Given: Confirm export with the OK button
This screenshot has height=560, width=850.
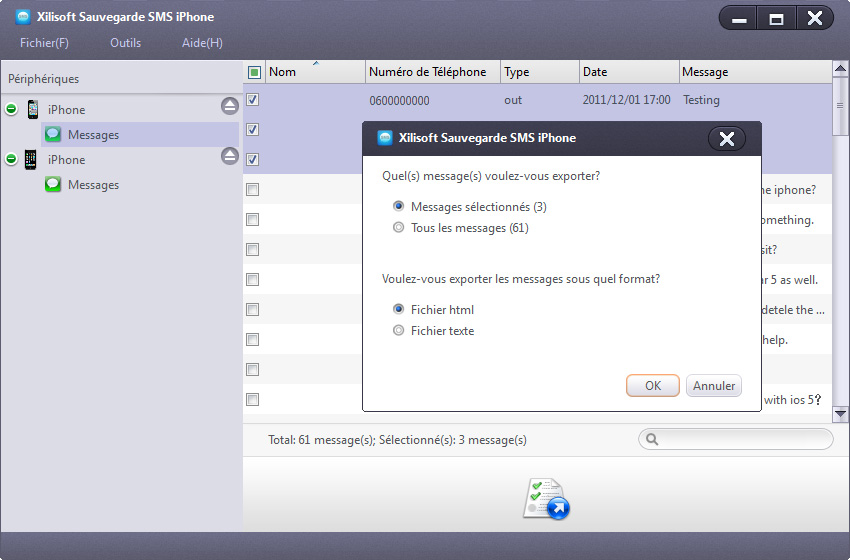Looking at the screenshot, I should click(x=653, y=385).
